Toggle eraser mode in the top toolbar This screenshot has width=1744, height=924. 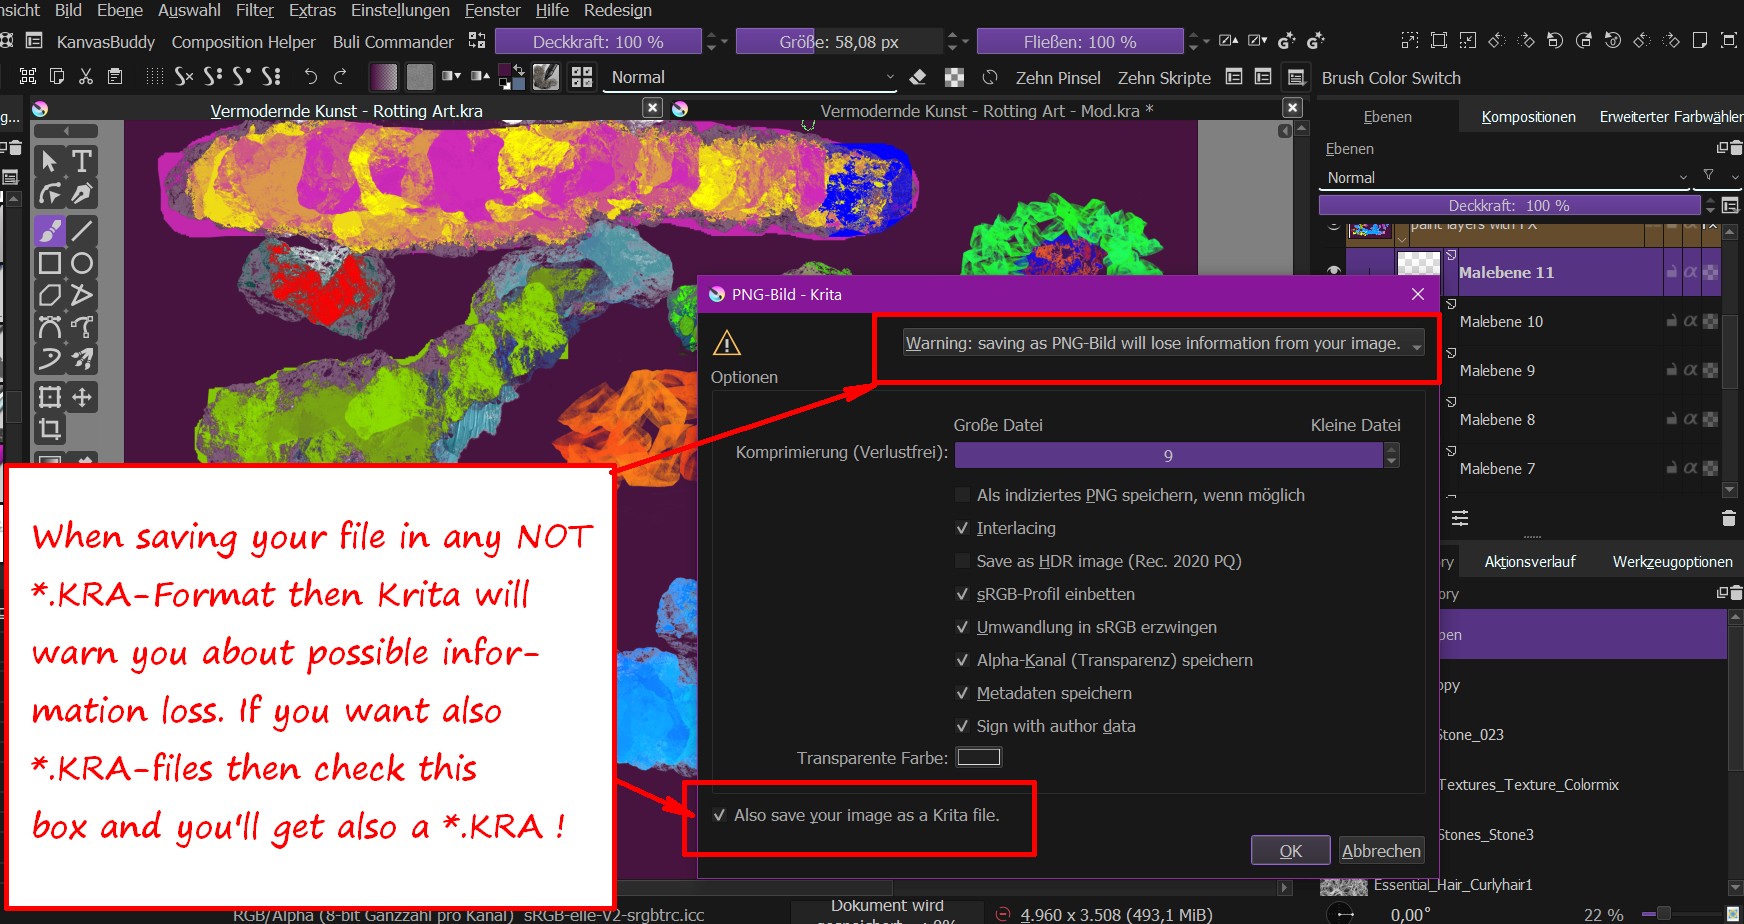(919, 76)
